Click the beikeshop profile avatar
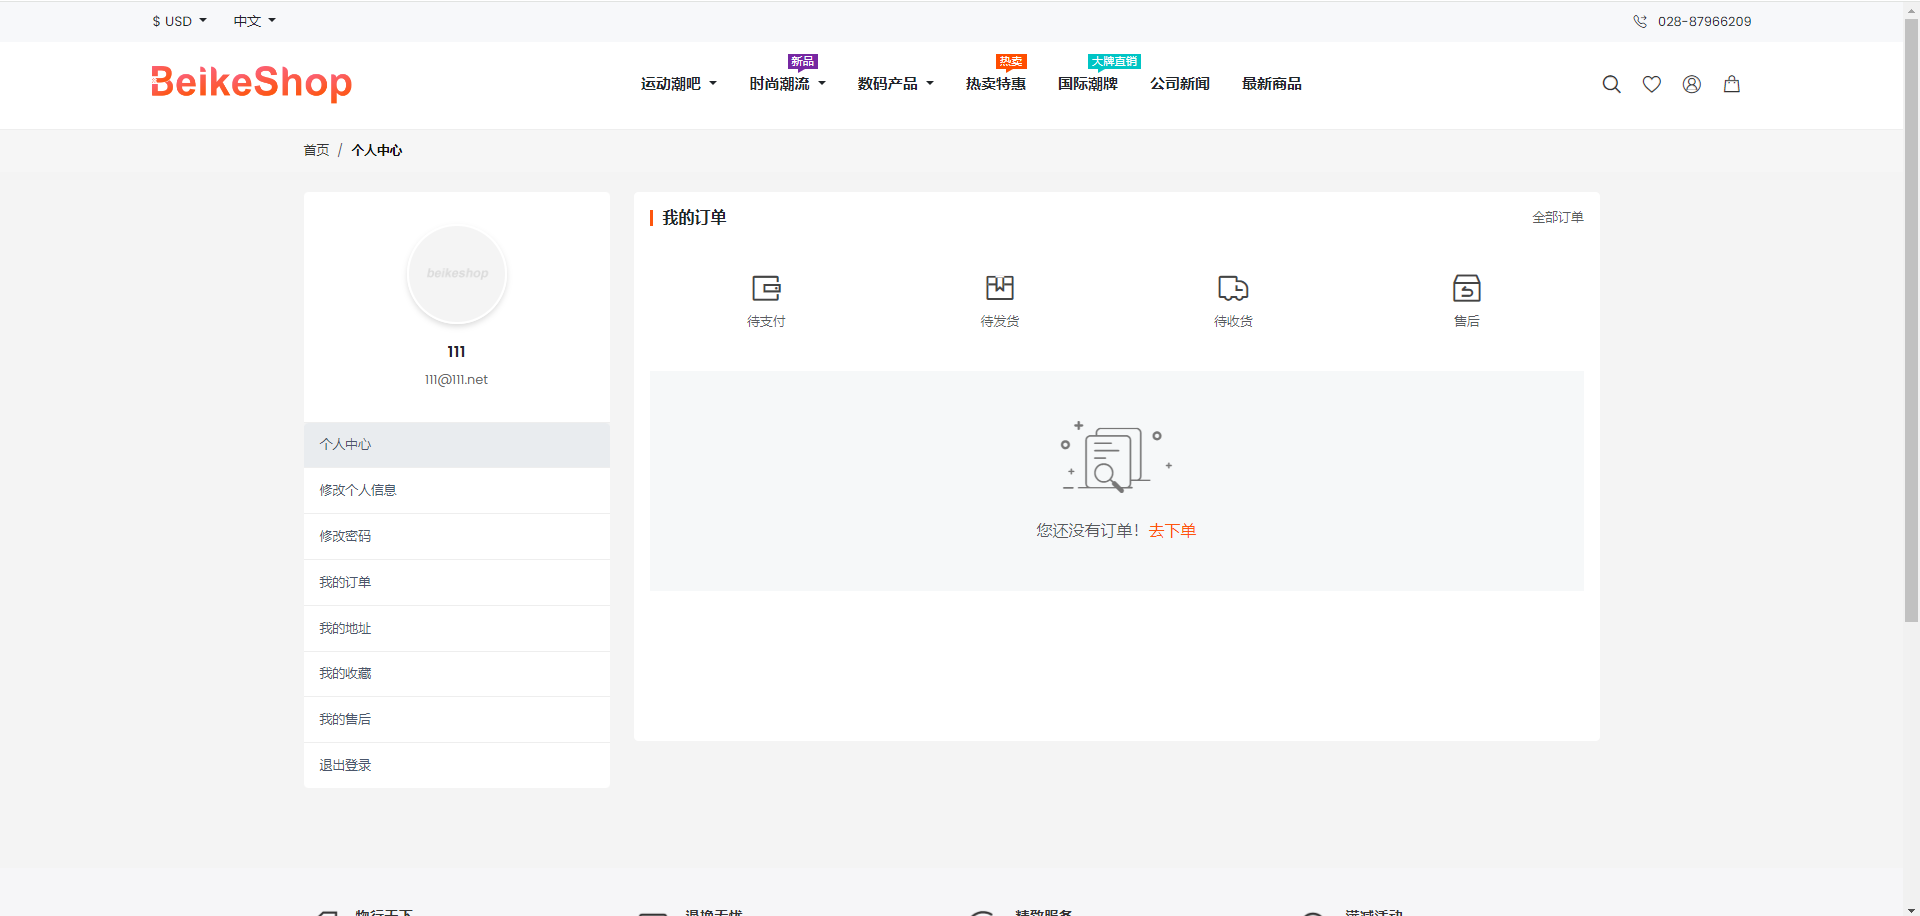The image size is (1920, 916). point(457,274)
